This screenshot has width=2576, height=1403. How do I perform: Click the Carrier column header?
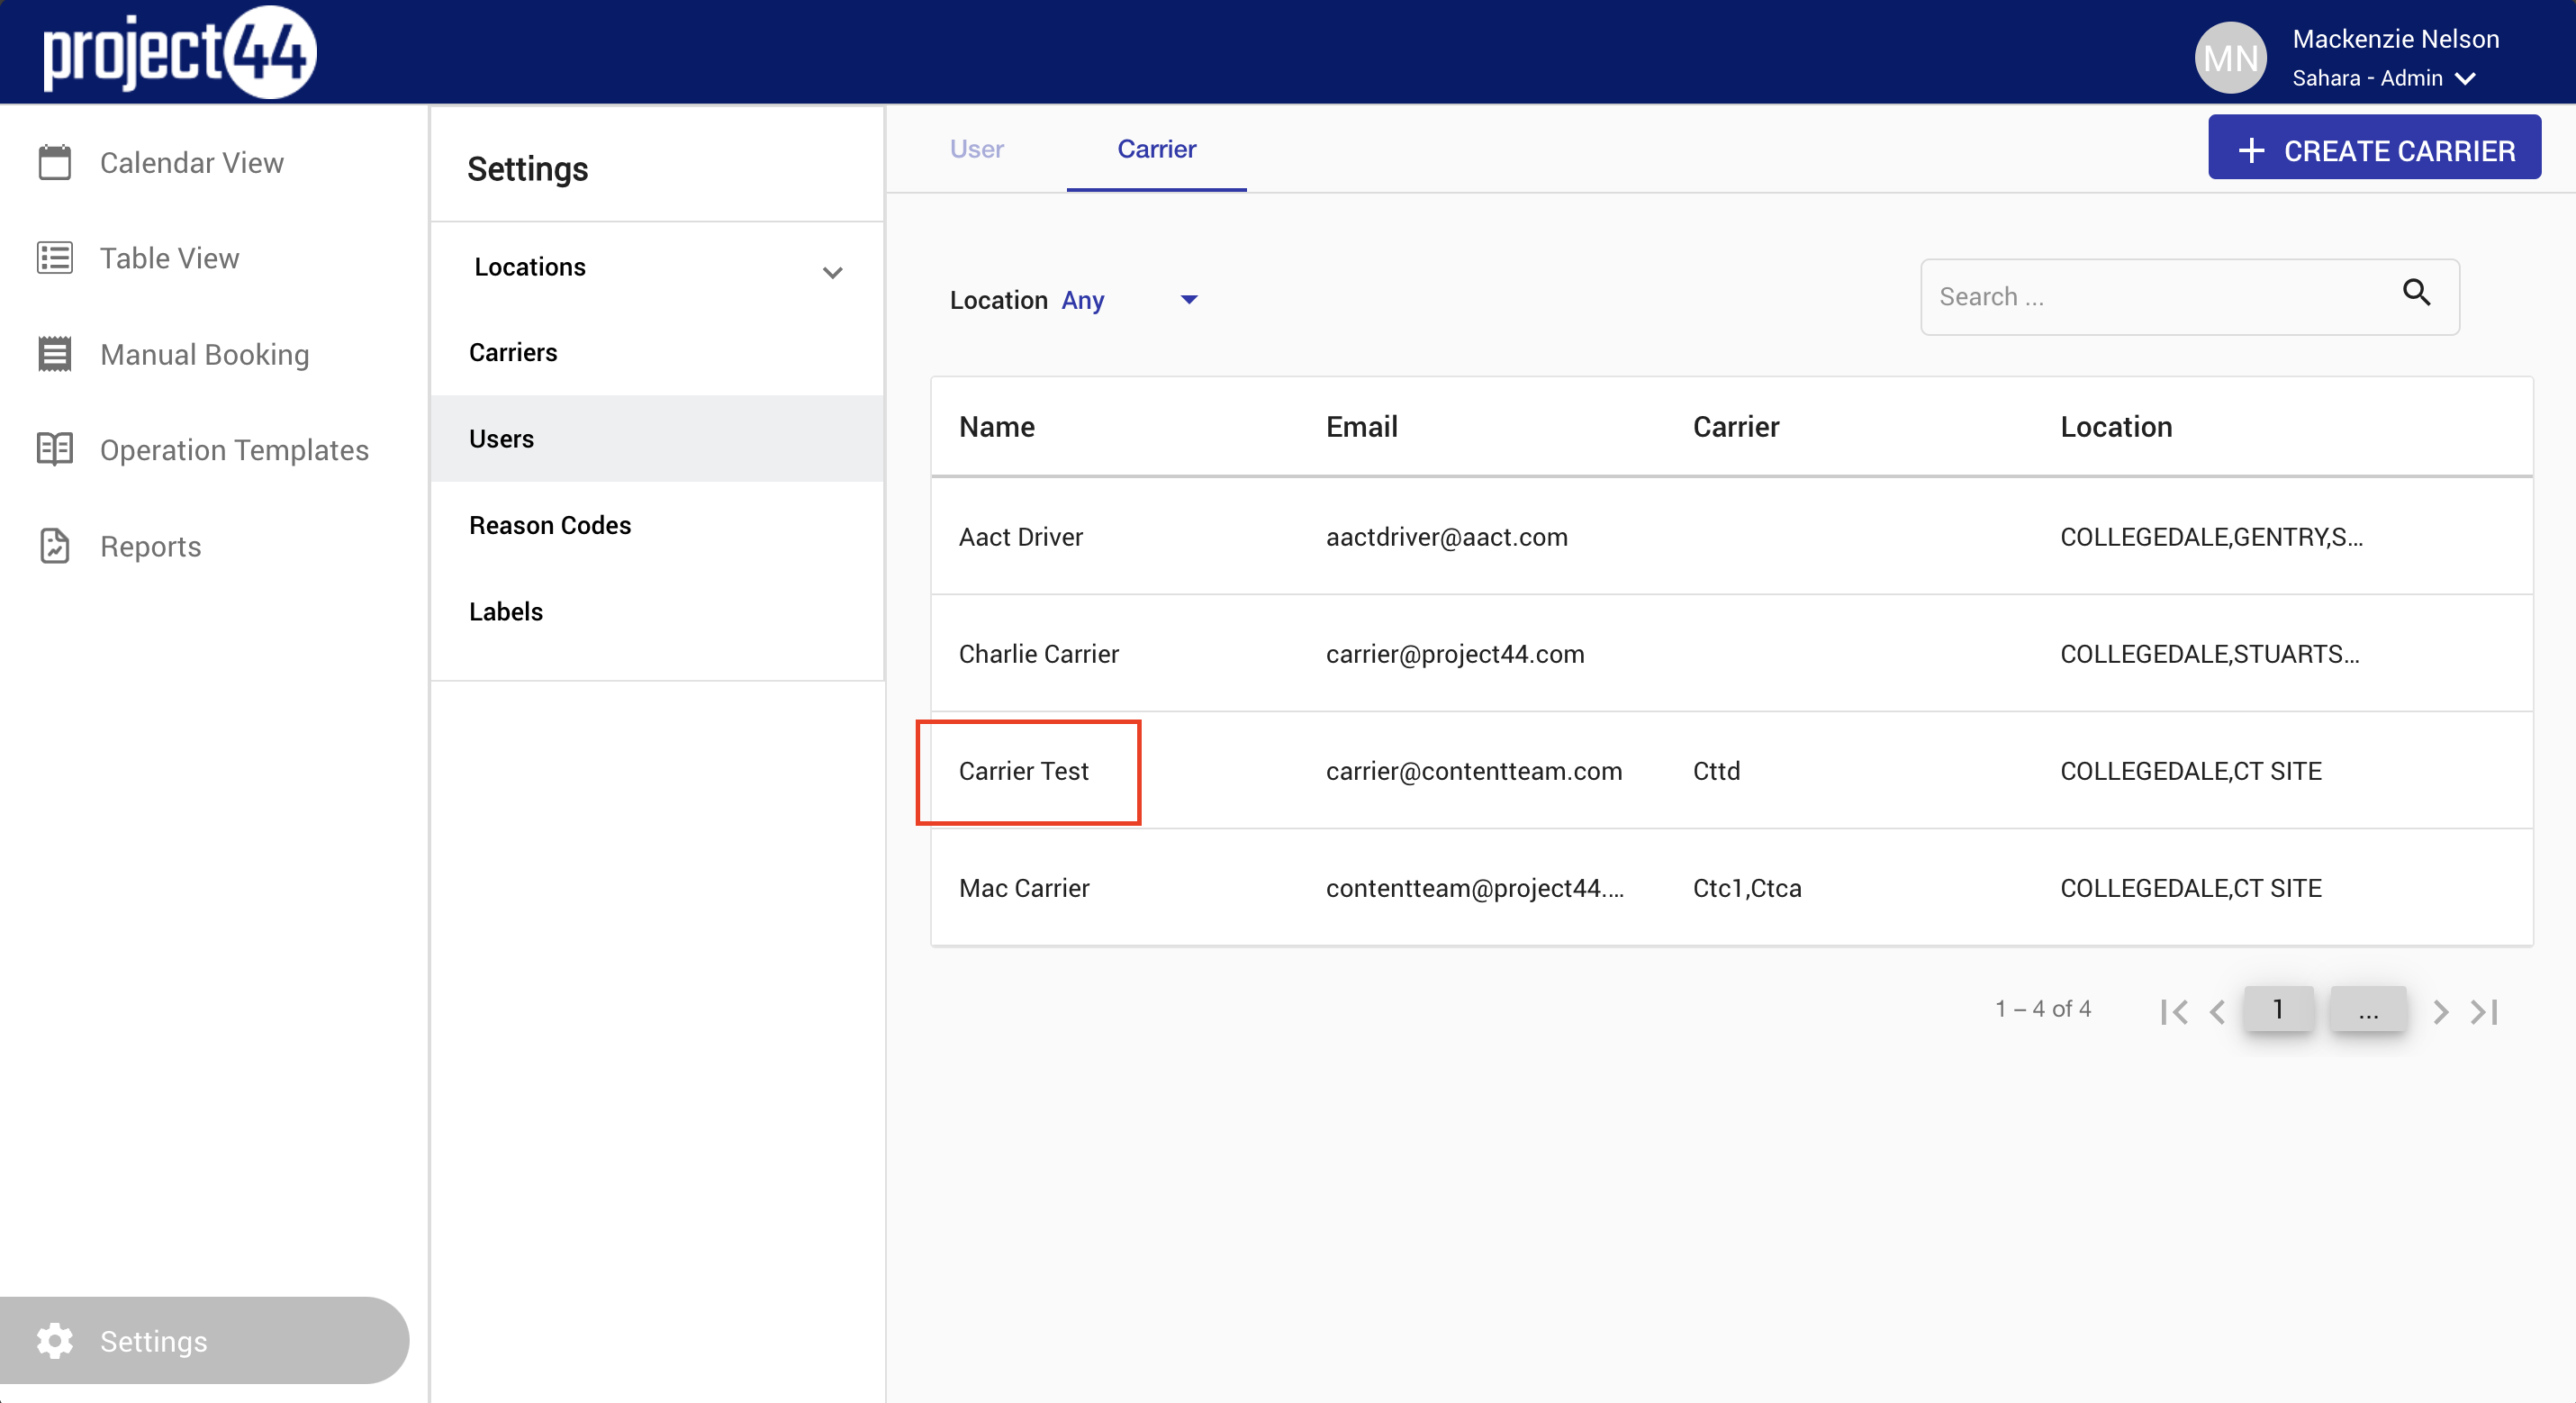click(1736, 427)
